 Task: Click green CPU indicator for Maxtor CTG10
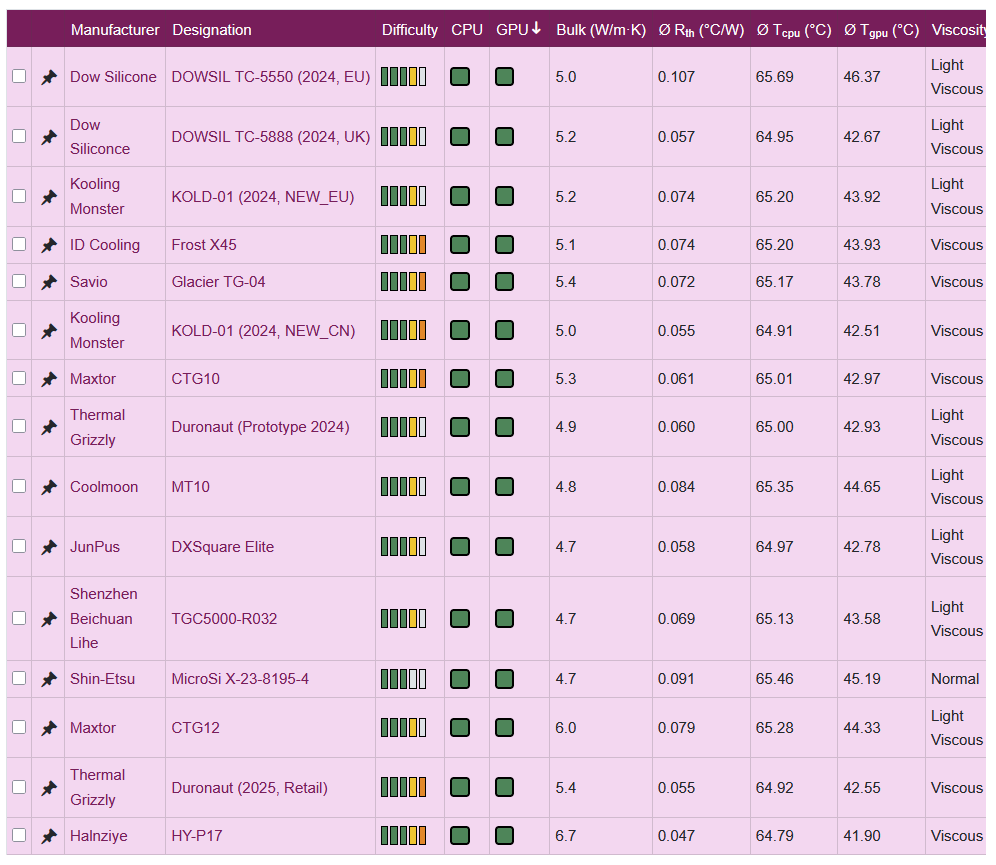click(460, 379)
